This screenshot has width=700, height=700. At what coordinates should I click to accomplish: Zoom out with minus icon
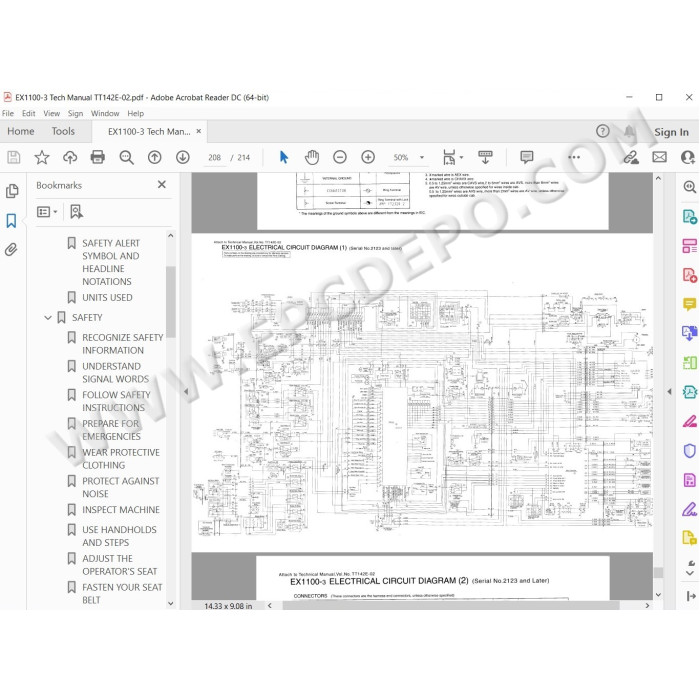(340, 157)
